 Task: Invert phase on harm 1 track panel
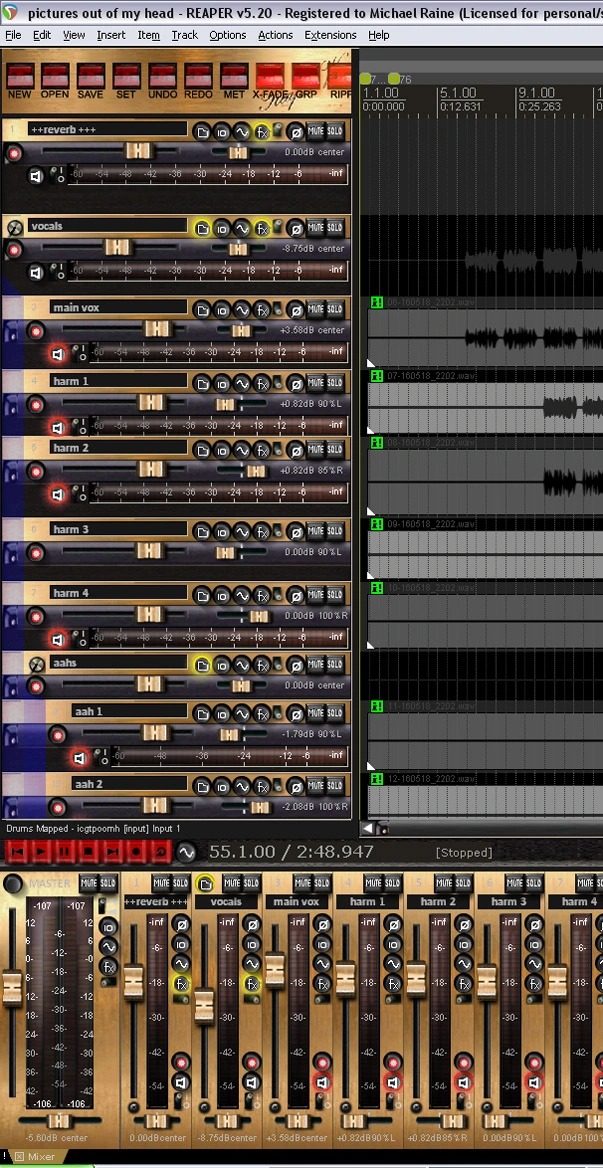[296, 384]
